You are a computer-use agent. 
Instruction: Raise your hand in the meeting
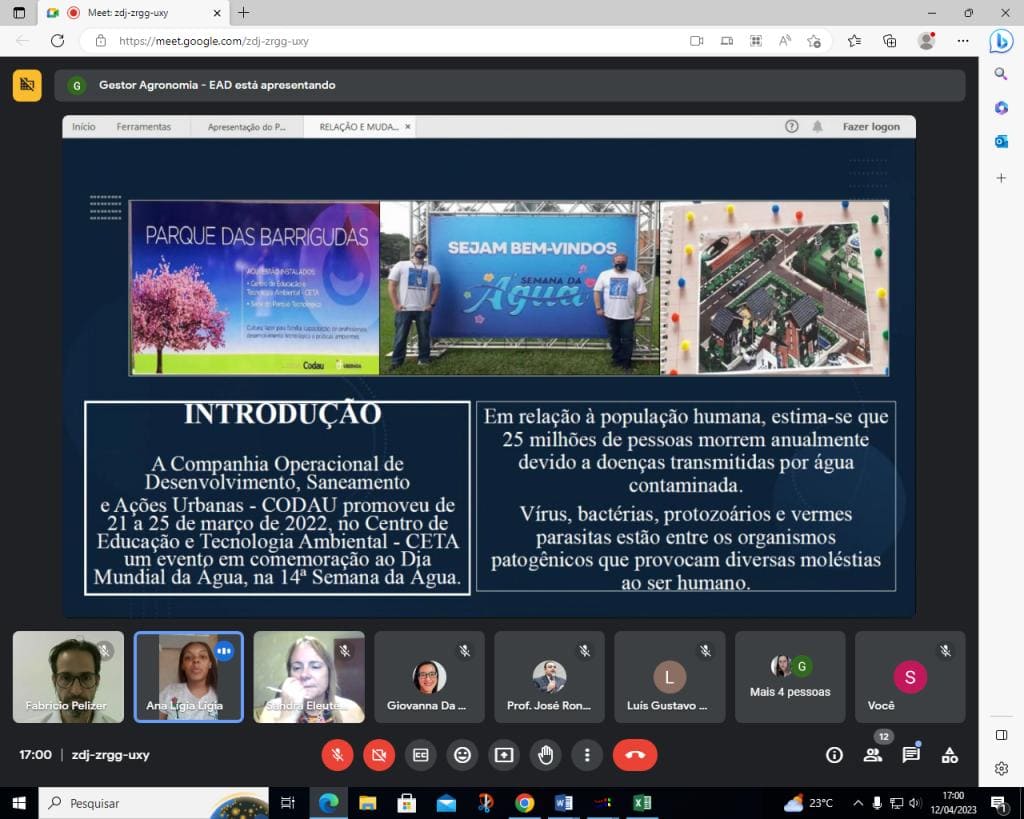[546, 755]
